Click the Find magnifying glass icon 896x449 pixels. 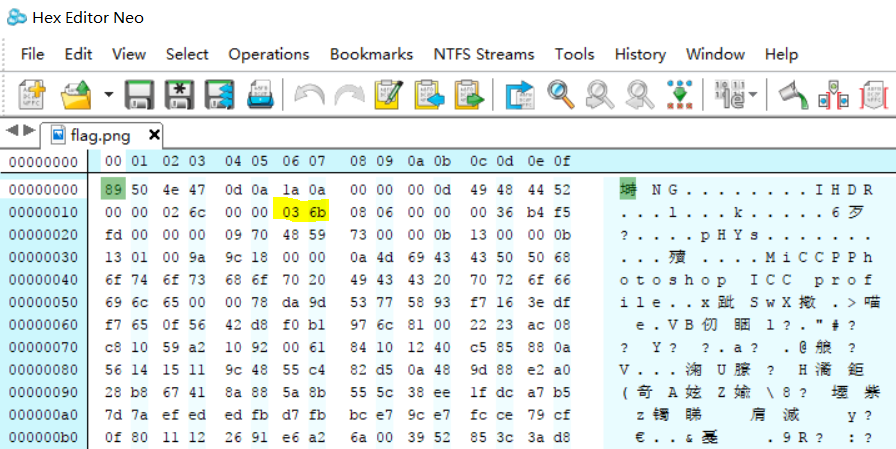(561, 94)
